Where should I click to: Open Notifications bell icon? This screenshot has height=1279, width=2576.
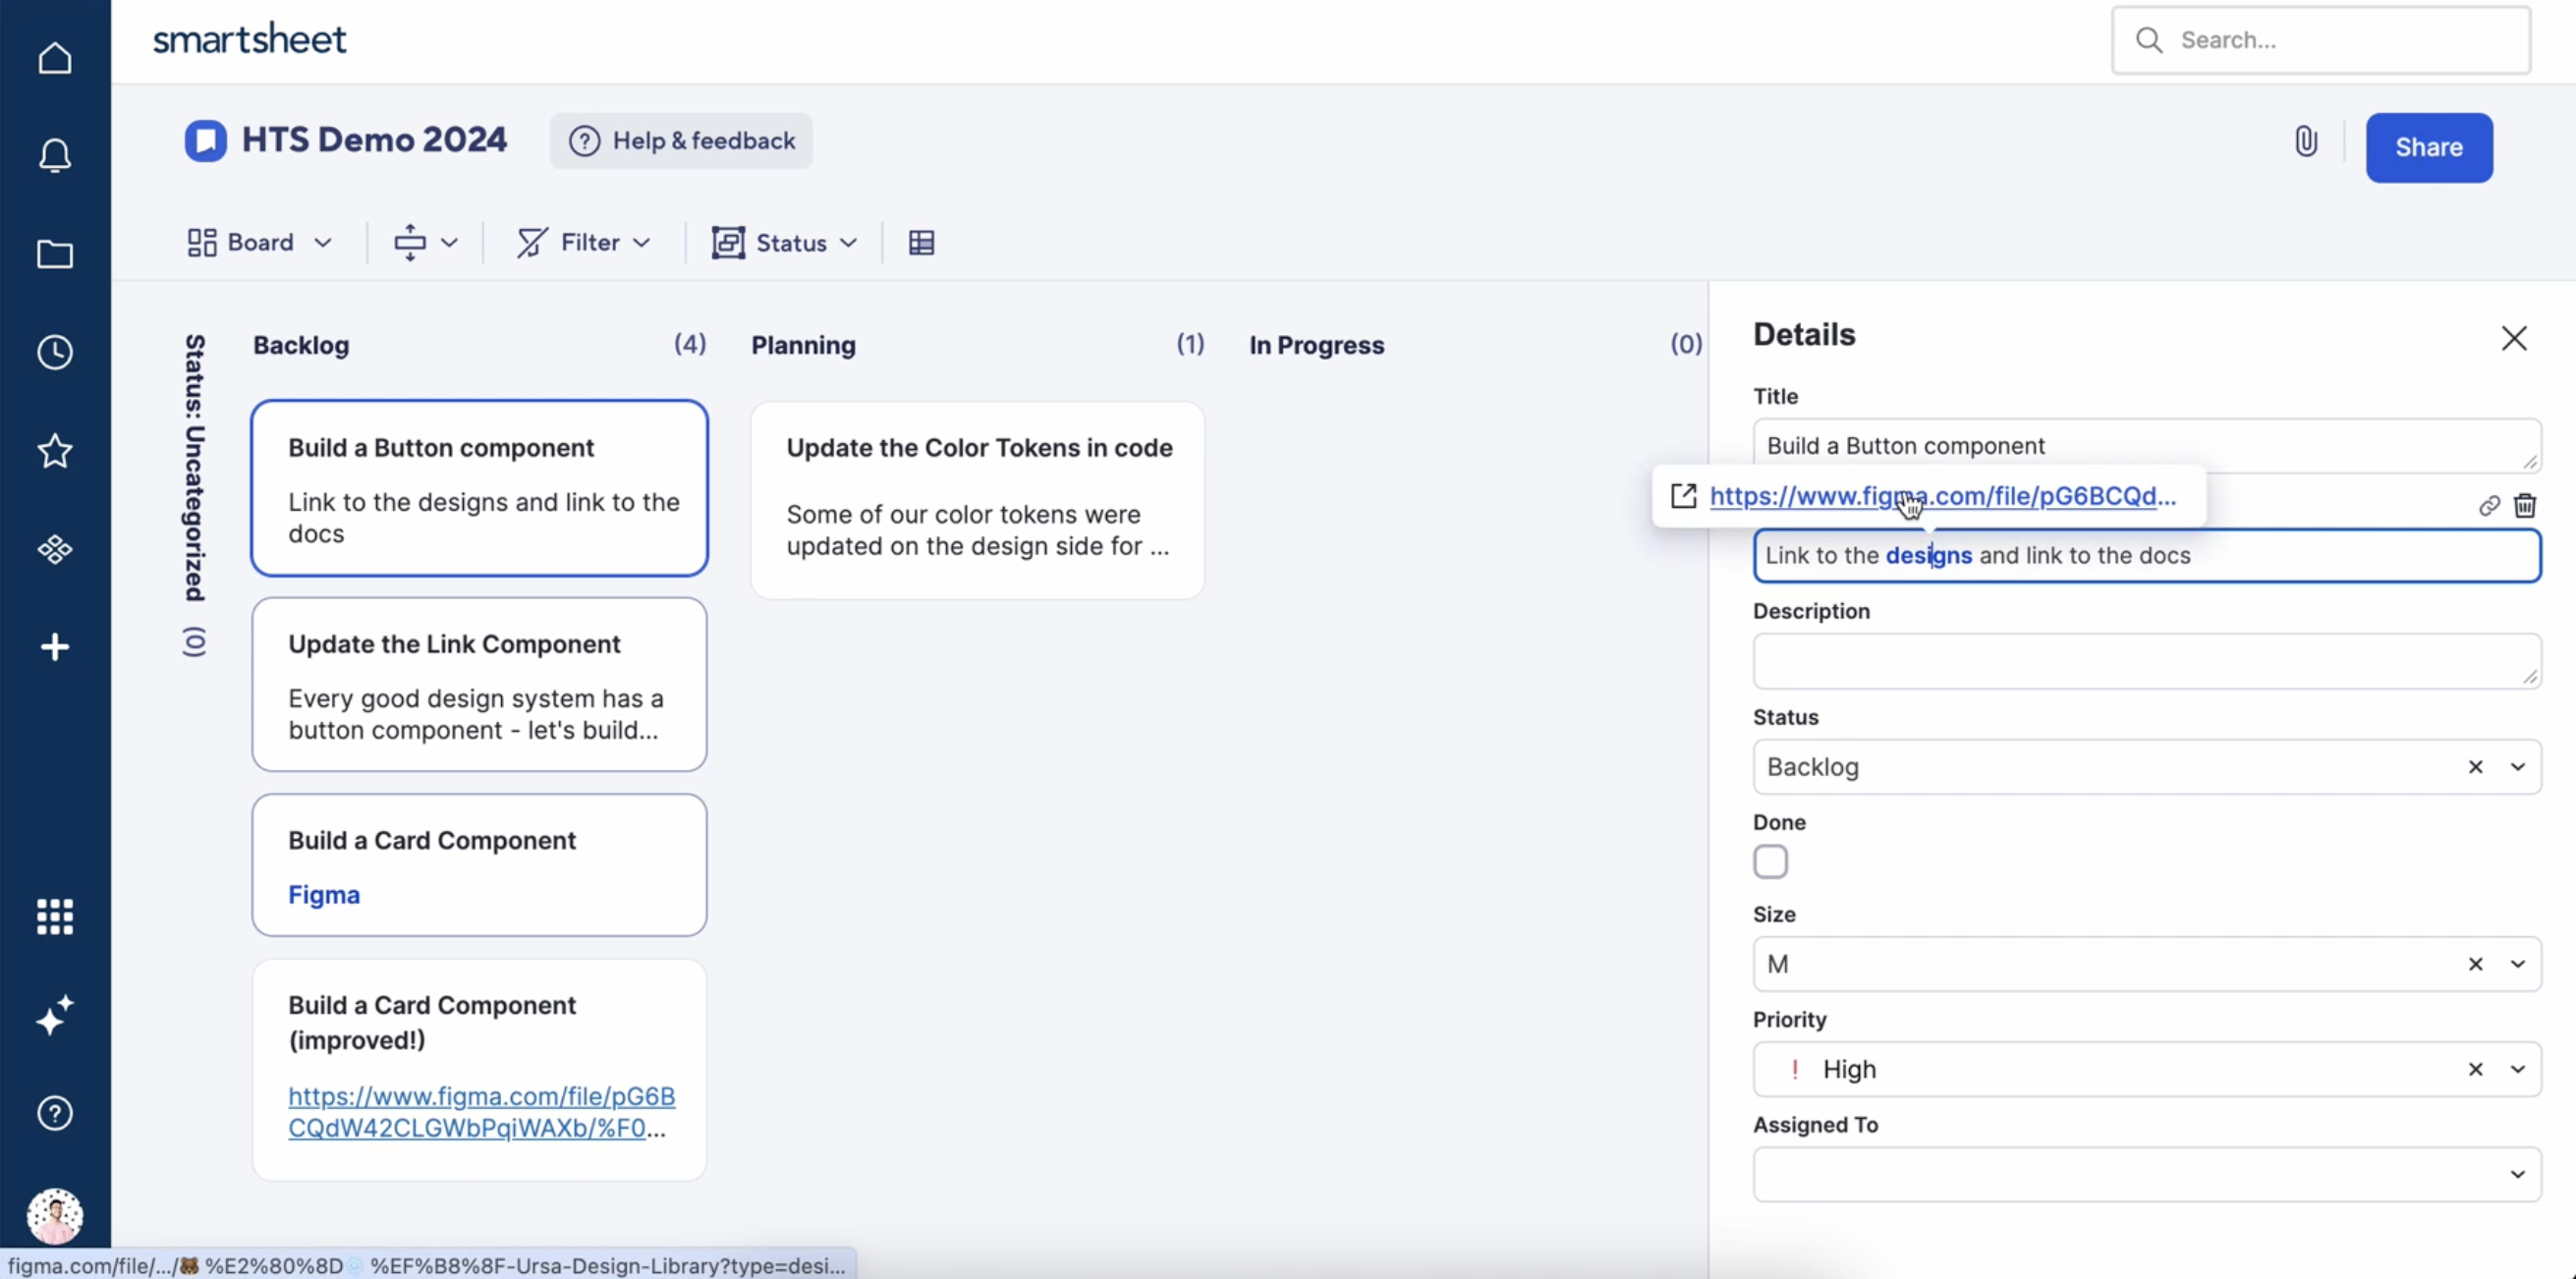[55, 155]
